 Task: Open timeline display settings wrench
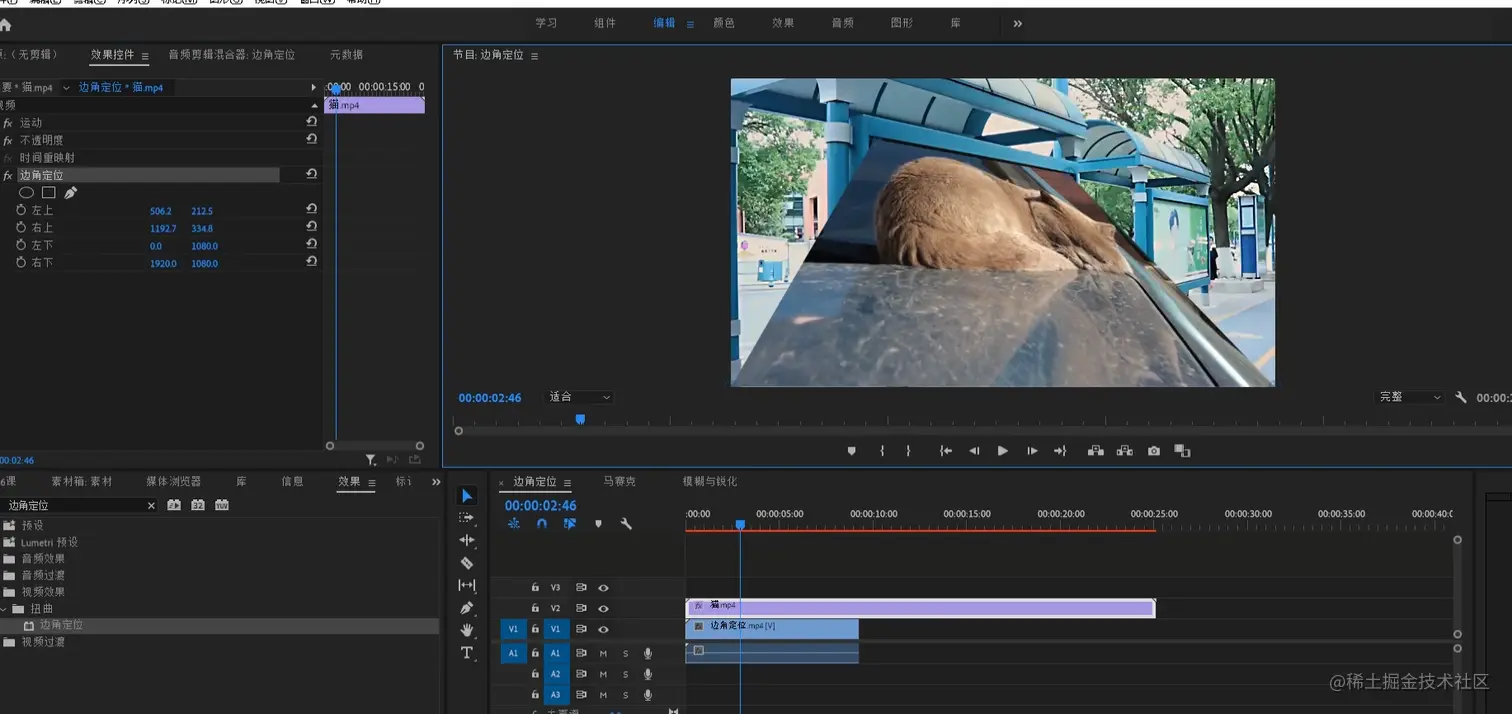[x=626, y=523]
